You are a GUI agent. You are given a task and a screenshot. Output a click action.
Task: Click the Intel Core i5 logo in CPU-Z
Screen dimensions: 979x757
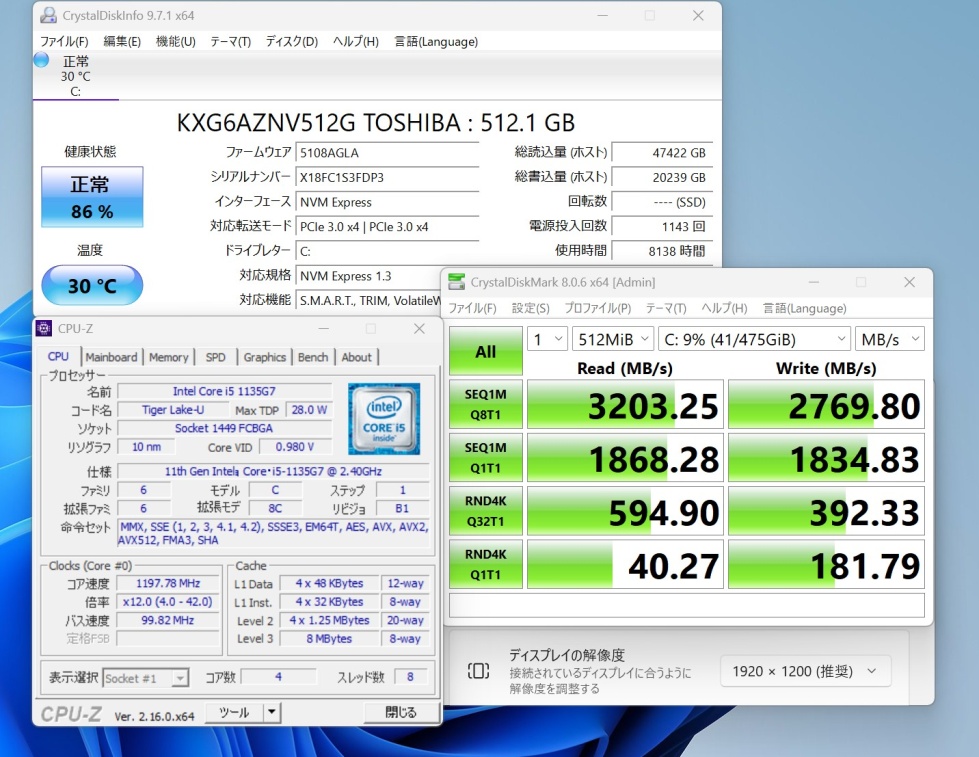pos(384,418)
